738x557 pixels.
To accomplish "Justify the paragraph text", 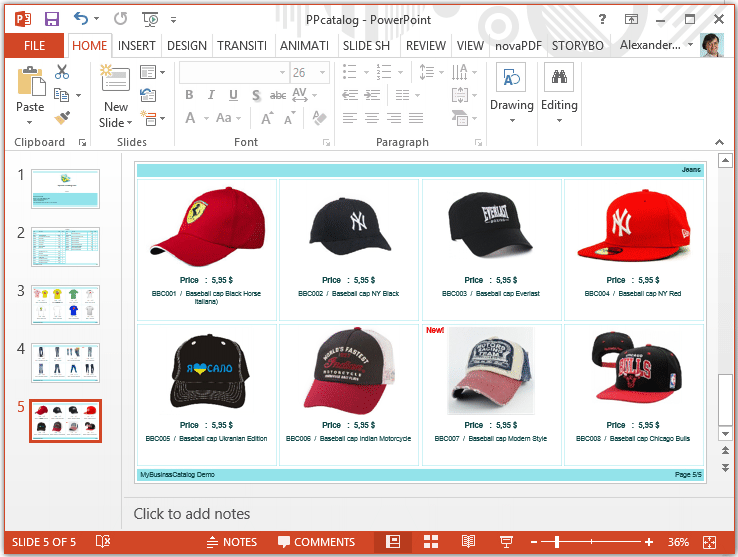I will click(x=416, y=117).
